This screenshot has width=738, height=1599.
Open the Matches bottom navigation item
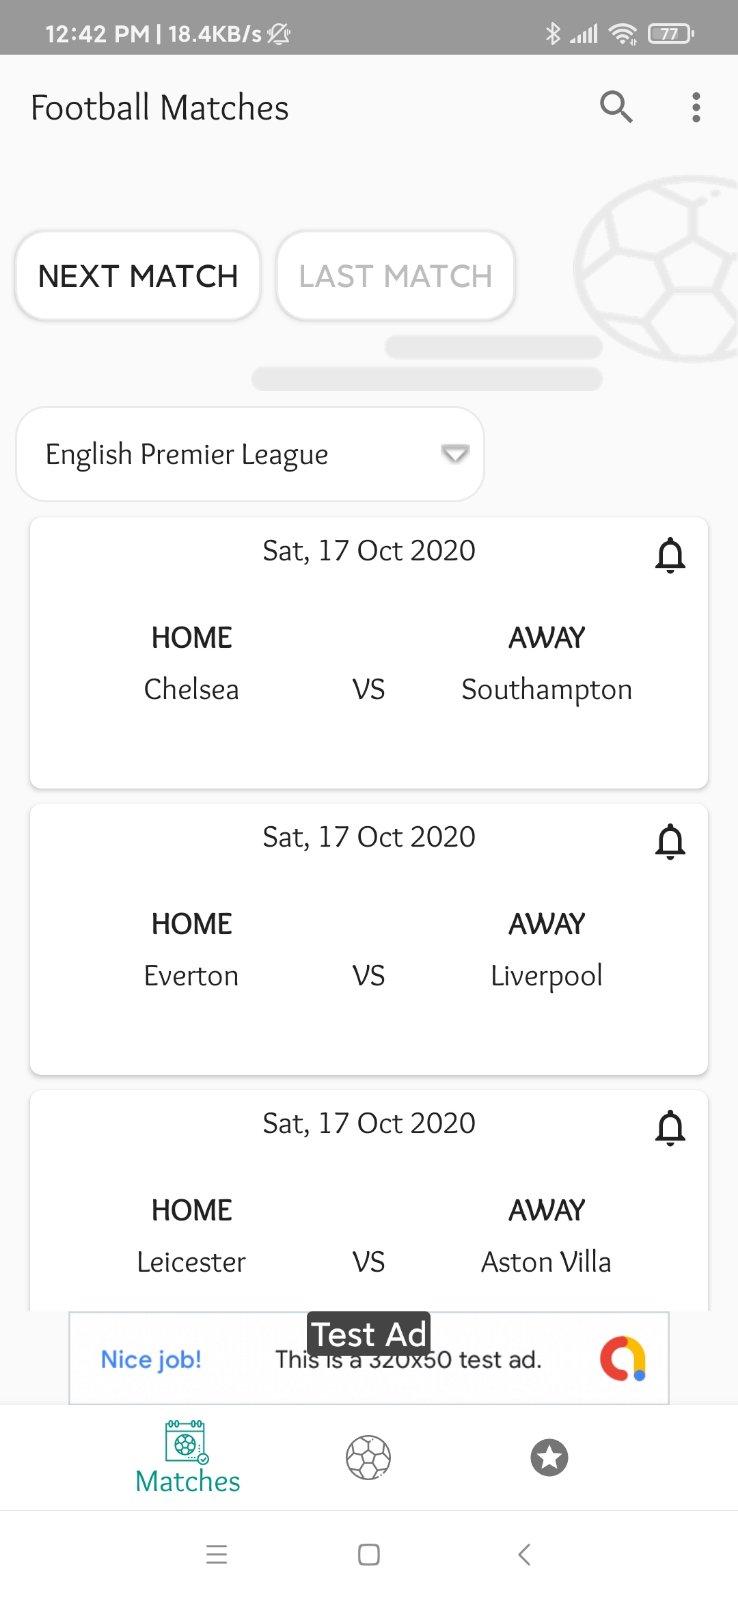(187, 1458)
